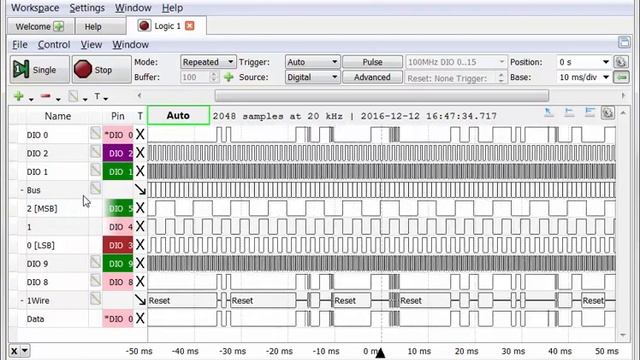Click the purple DIO 2 pin swatch
This screenshot has height=360, width=640.
click(118, 153)
